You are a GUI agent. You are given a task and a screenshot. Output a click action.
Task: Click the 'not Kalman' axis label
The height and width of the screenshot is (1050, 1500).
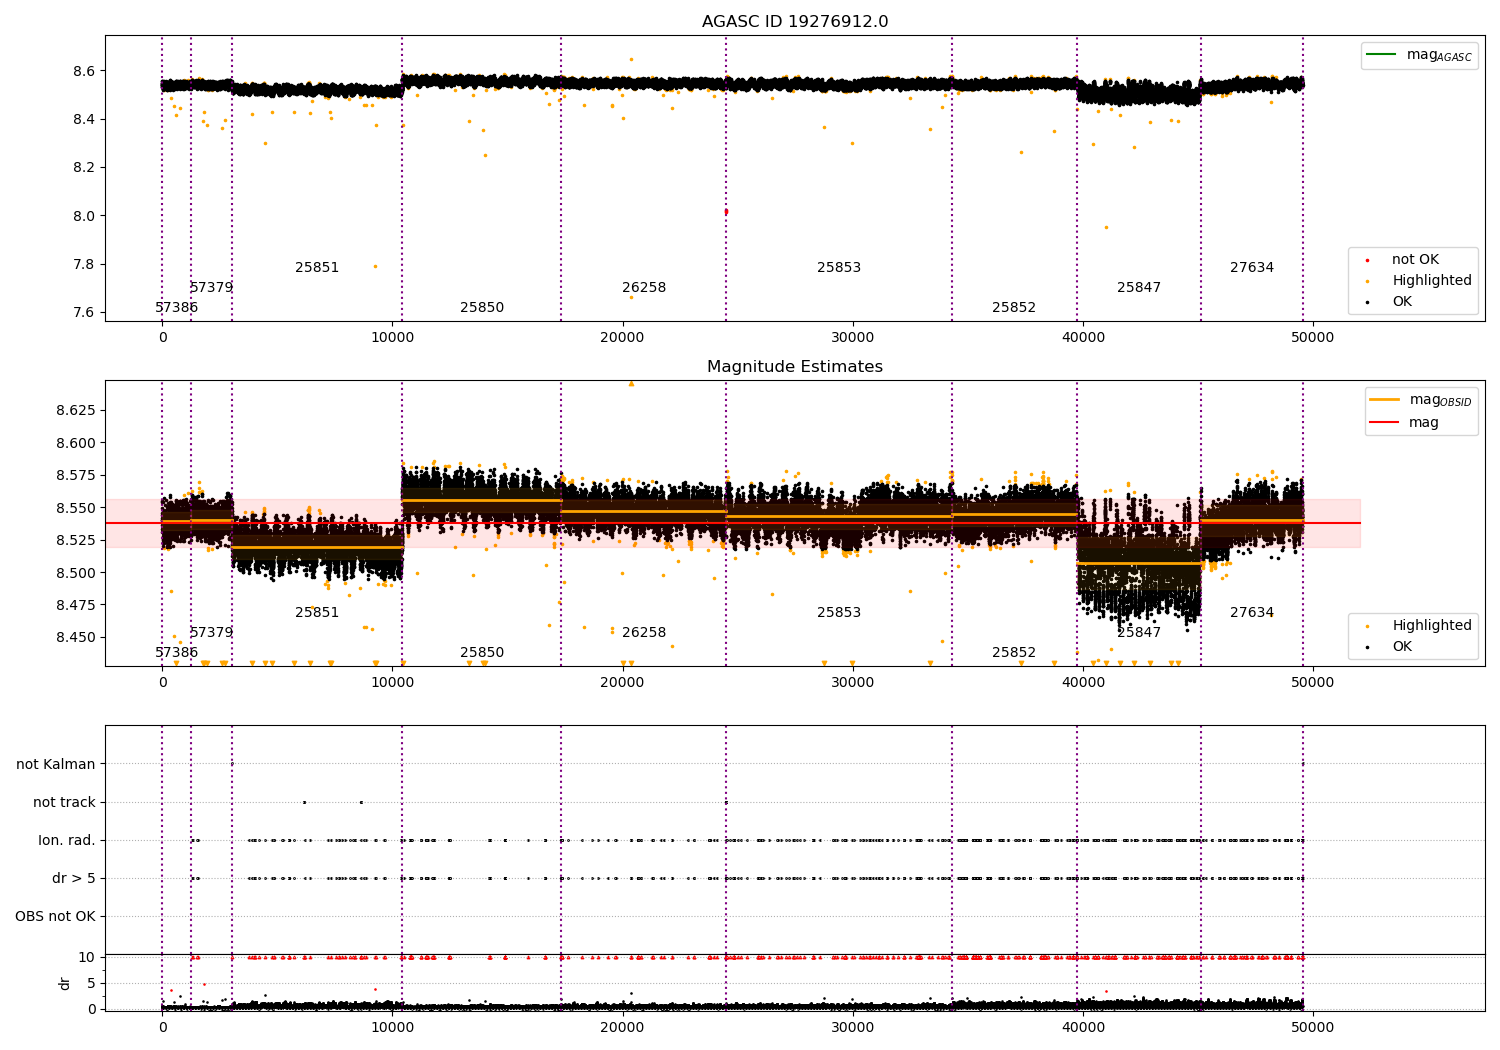tap(56, 765)
